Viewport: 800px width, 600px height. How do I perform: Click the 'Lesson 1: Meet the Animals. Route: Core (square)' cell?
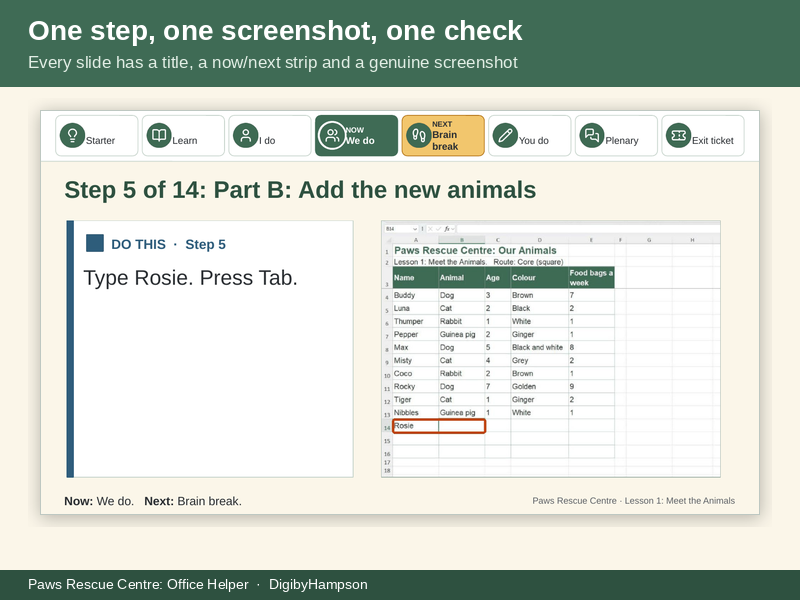479,262
